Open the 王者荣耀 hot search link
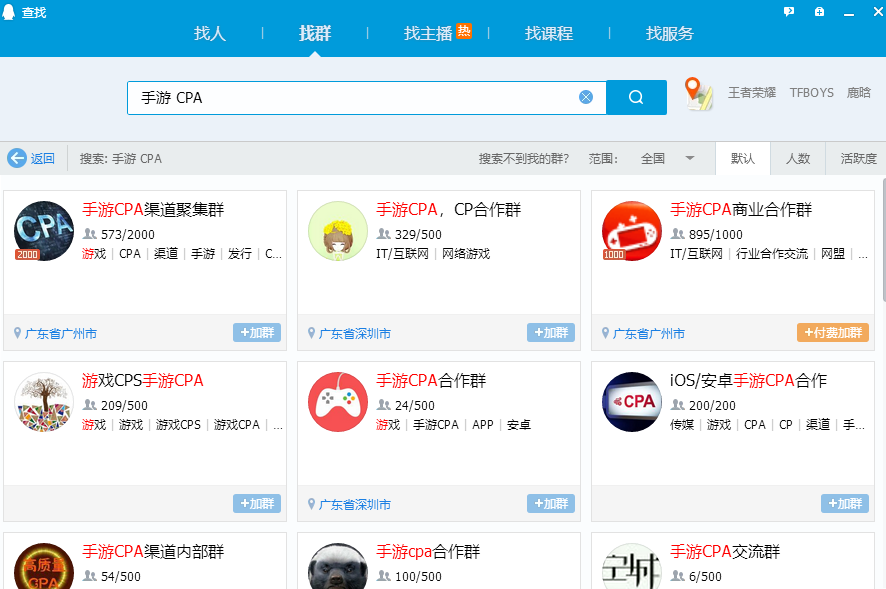 [x=751, y=92]
